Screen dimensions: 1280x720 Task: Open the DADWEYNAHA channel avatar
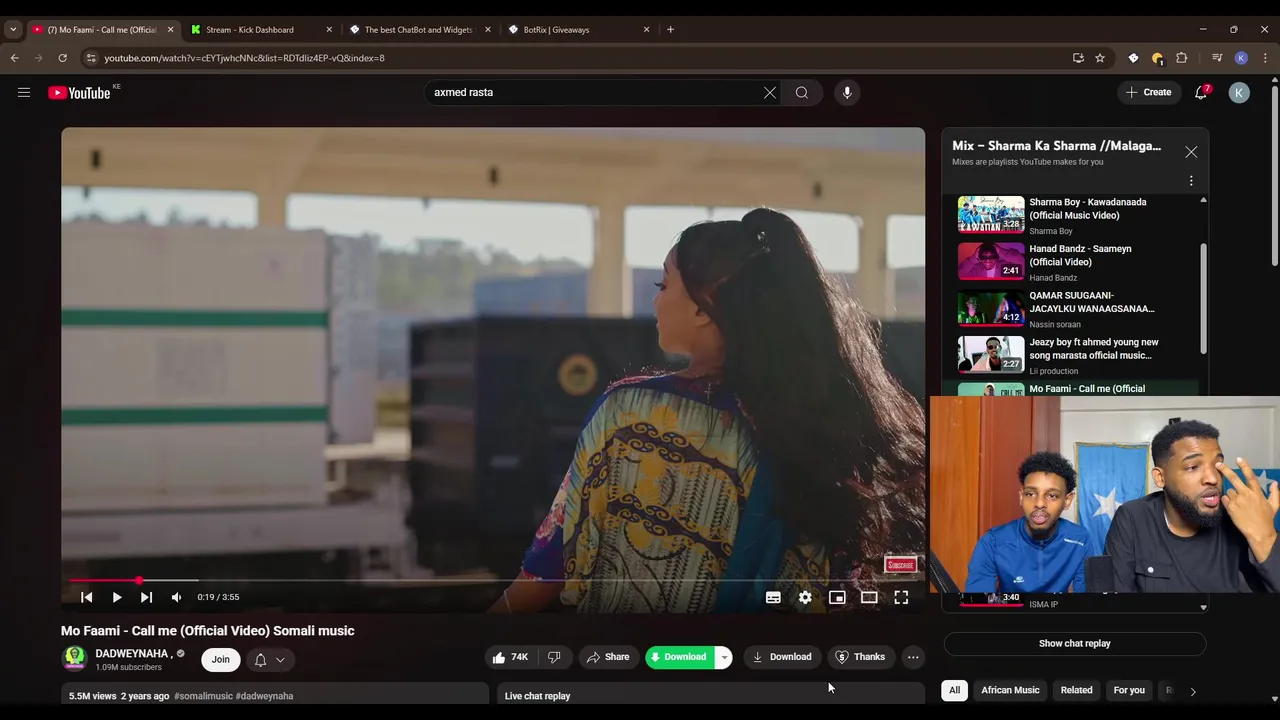click(75, 658)
